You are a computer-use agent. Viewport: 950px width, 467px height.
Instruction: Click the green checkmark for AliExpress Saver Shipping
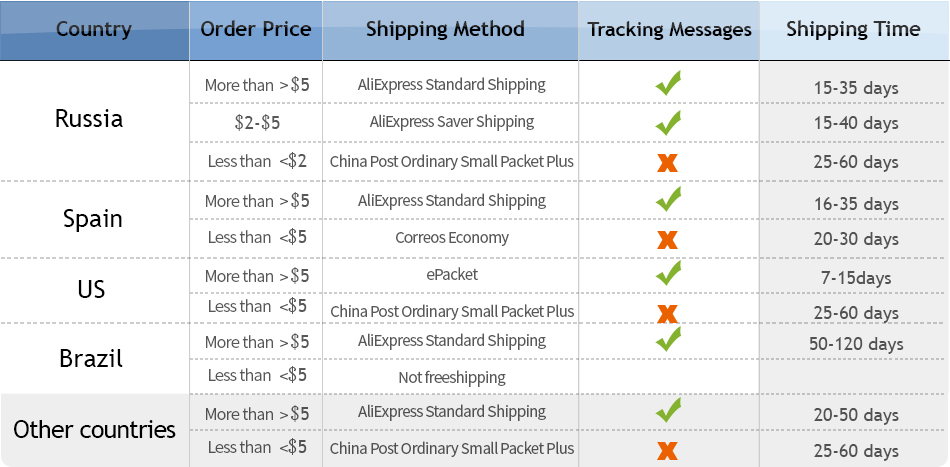click(668, 123)
